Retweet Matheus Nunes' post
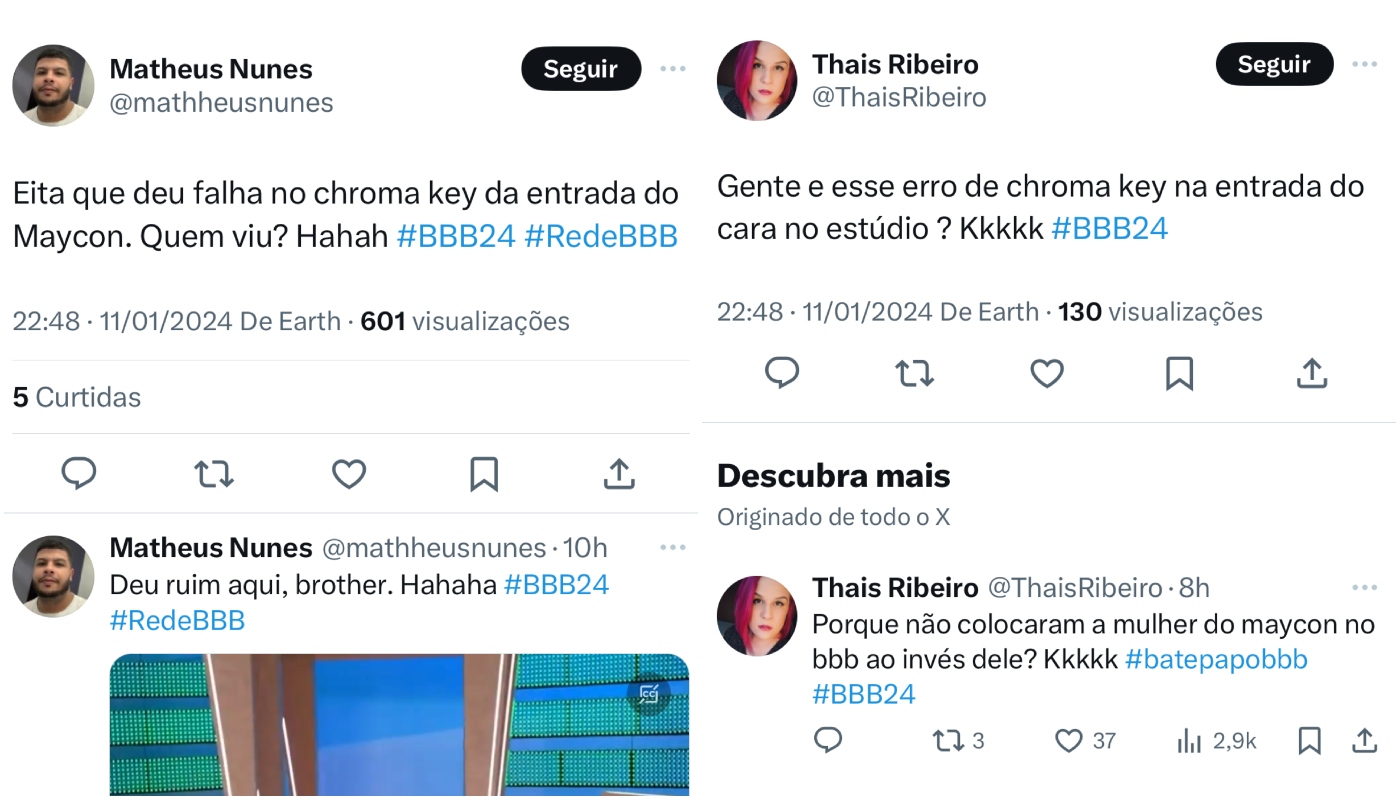Viewport: 1400px width, 800px height. tap(213, 474)
